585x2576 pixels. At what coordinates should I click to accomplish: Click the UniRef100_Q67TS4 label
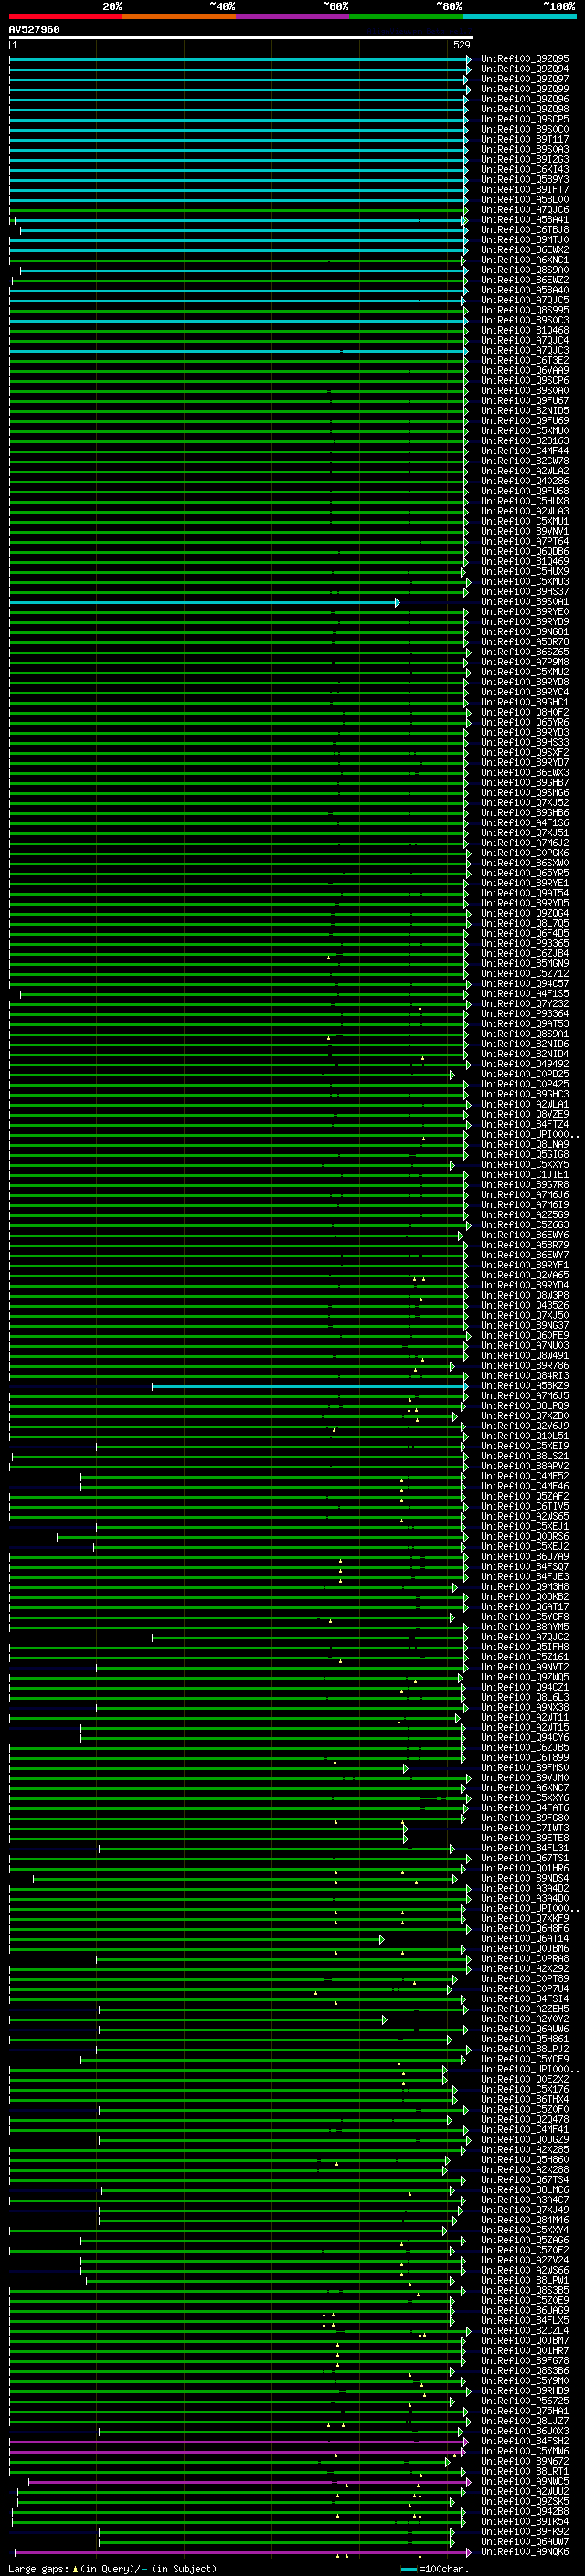[x=525, y=2180]
